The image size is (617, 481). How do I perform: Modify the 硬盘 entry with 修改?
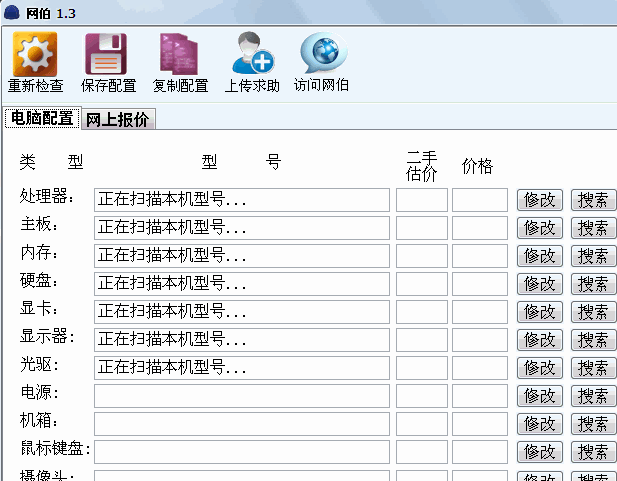[x=540, y=284]
